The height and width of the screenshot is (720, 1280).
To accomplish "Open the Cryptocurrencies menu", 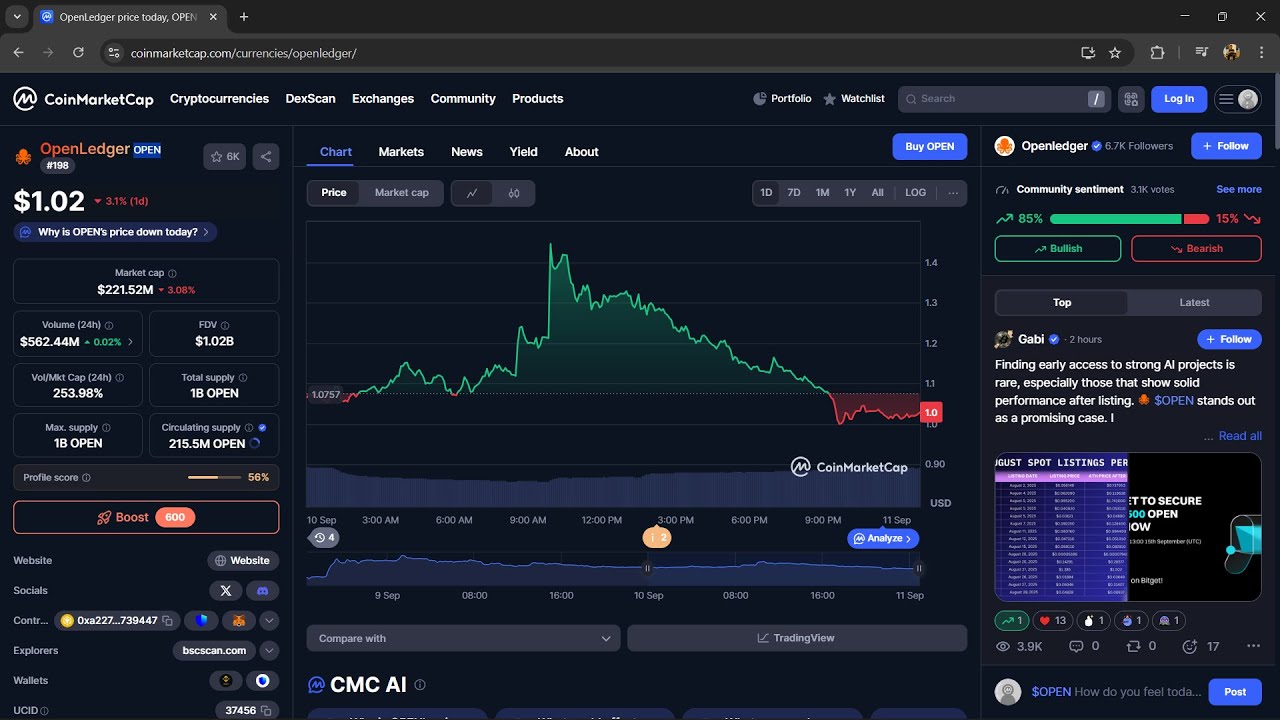I will [219, 99].
